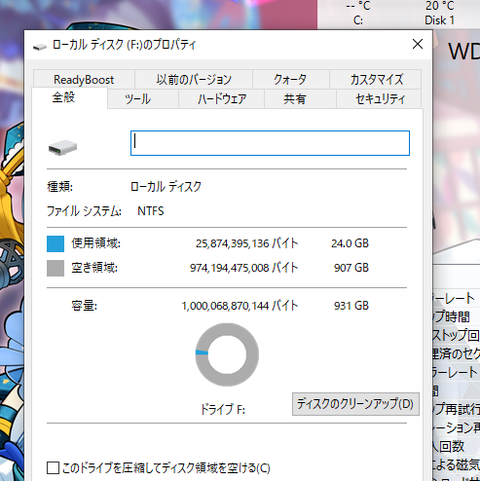Close the ローカル ディスク (F:) properties dialog
The image size is (480, 481).
[x=417, y=44]
